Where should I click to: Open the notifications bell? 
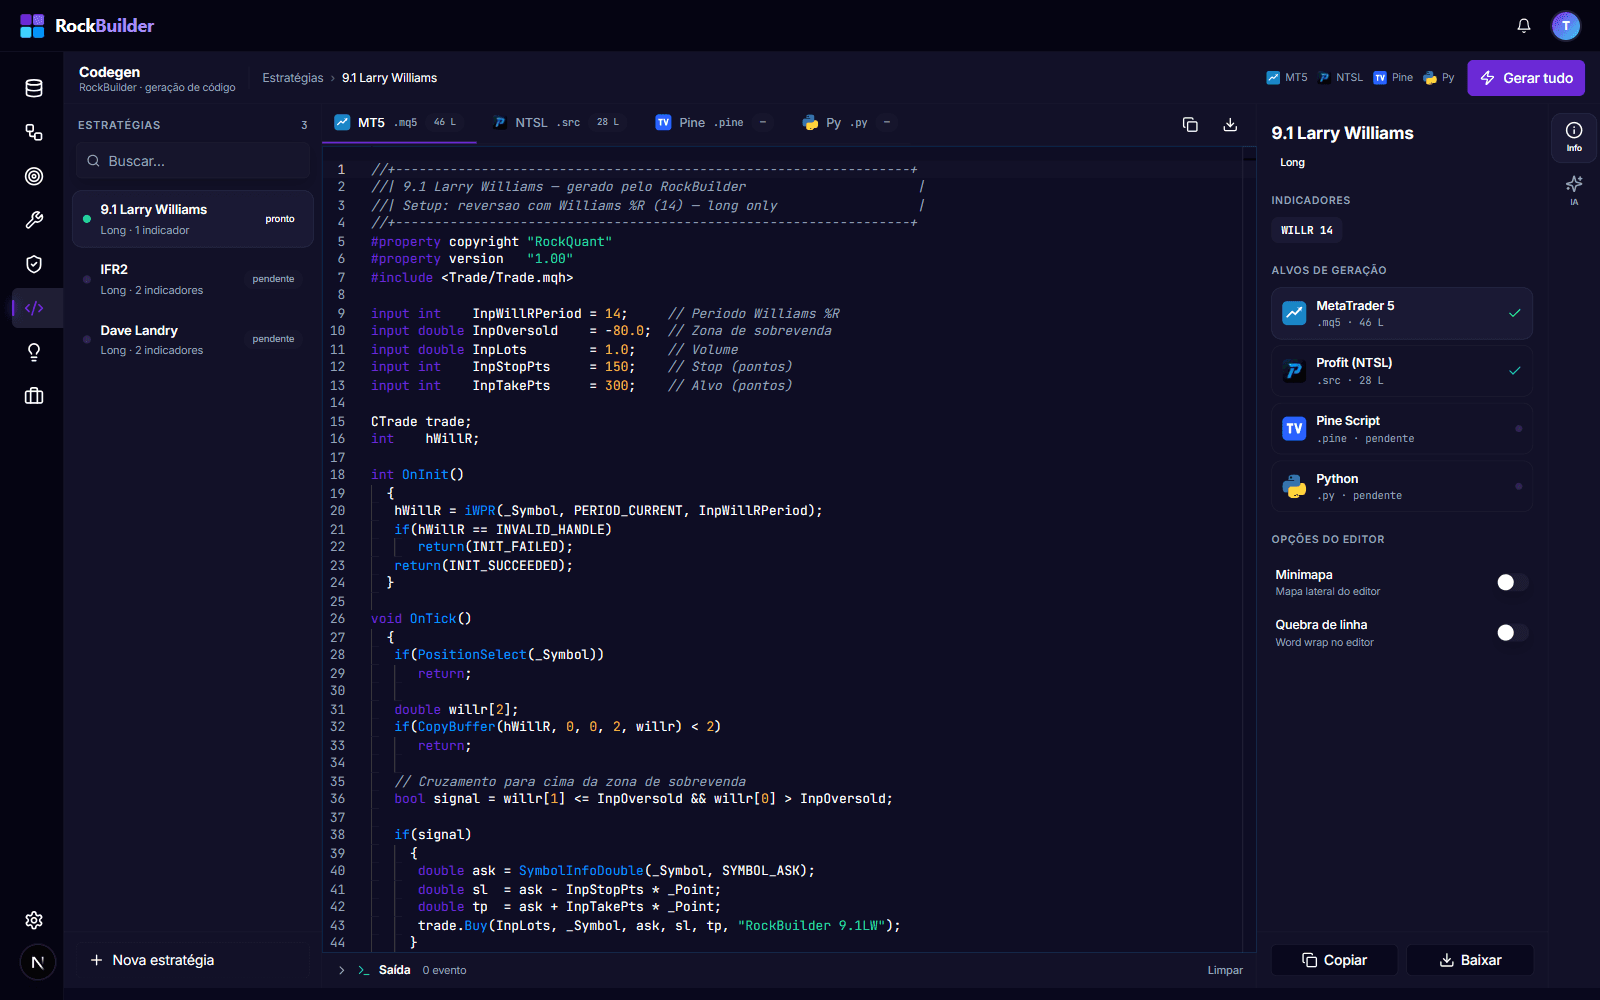click(x=1524, y=26)
